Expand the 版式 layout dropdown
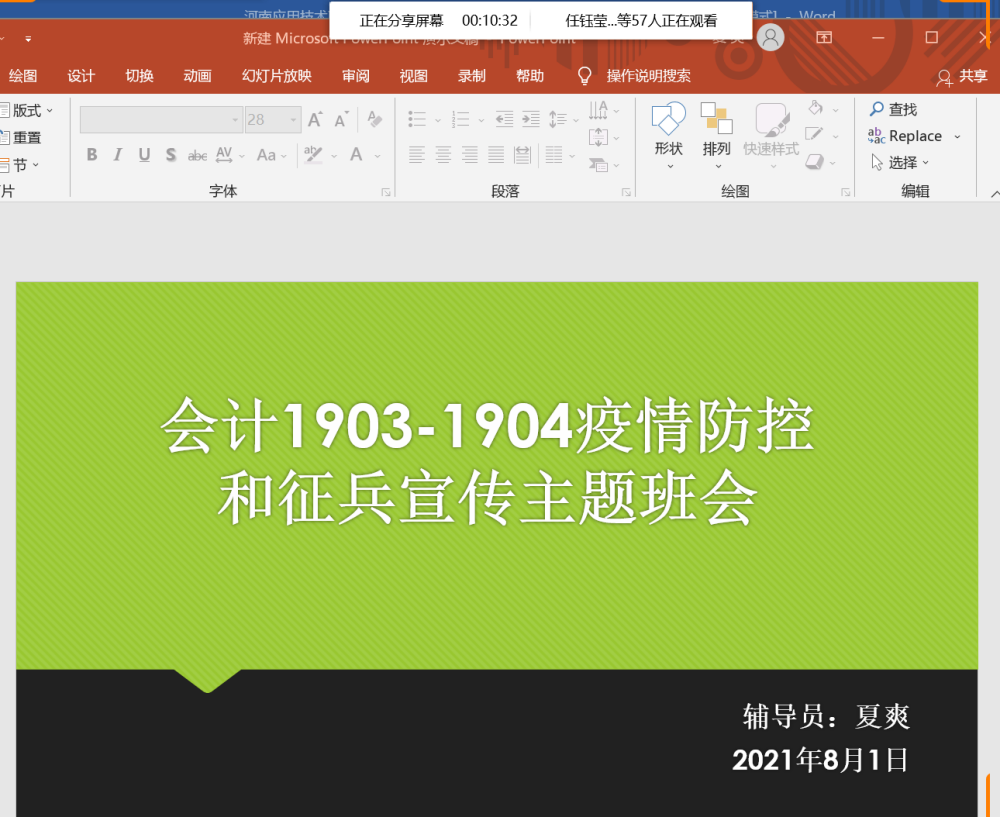Screen dimensions: 1001x818 [50, 110]
